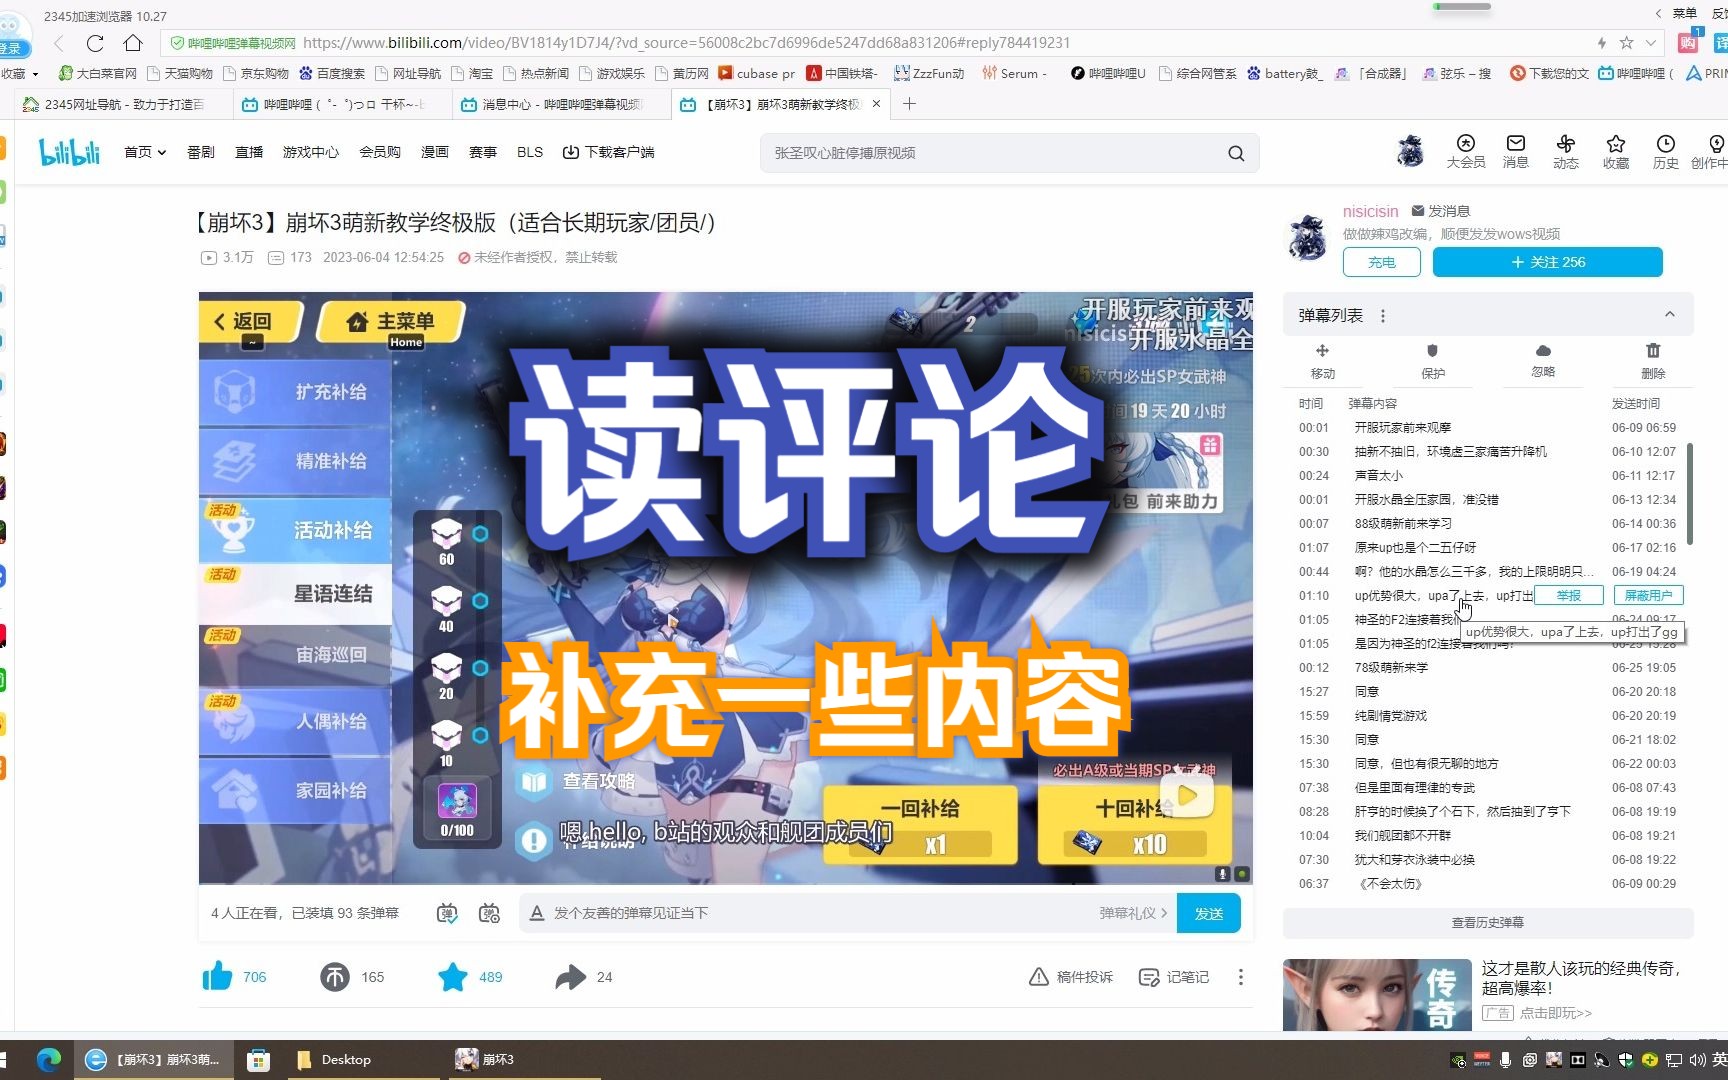Click the browser back arrow

pyautogui.click(x=58, y=43)
